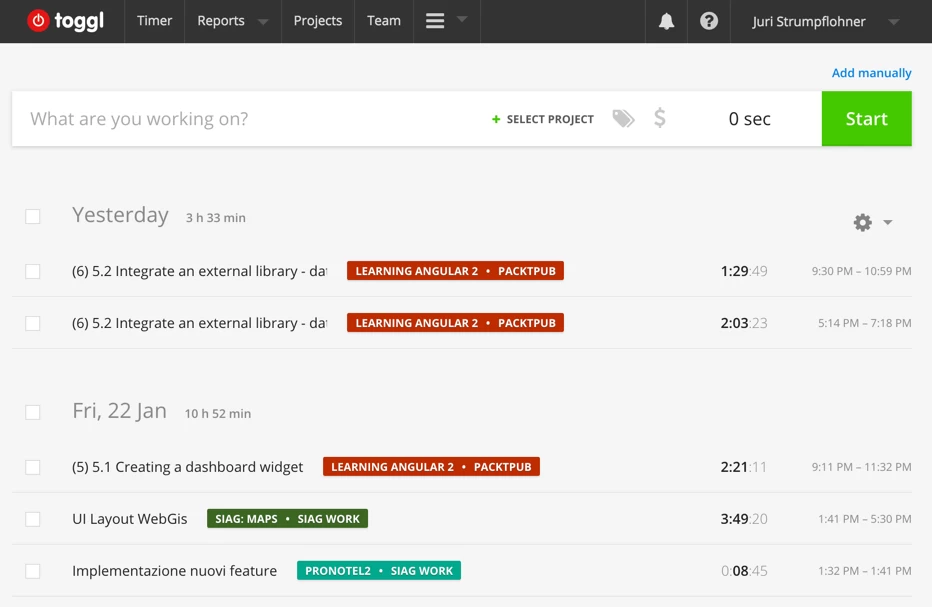This screenshot has height=607, width=932.
Task: Check the UI Layout WebGis entry
Action: pyautogui.click(x=33, y=520)
